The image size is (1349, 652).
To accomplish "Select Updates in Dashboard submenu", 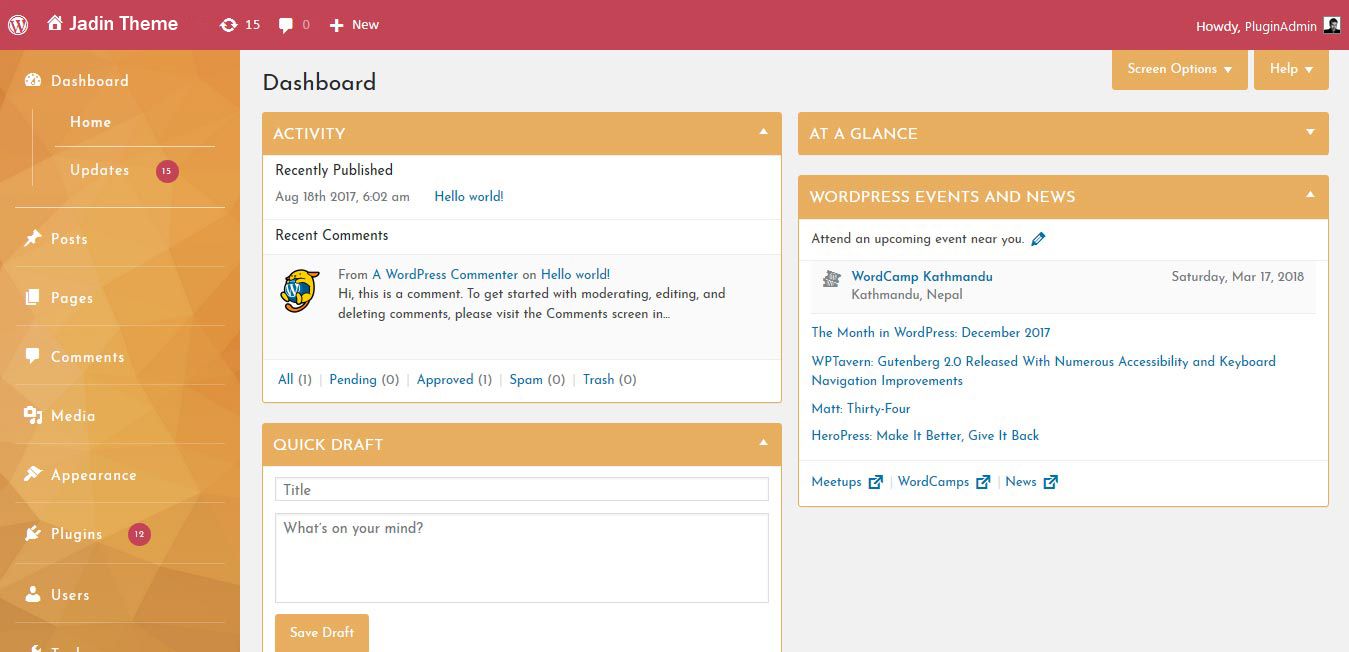I will tap(99, 170).
